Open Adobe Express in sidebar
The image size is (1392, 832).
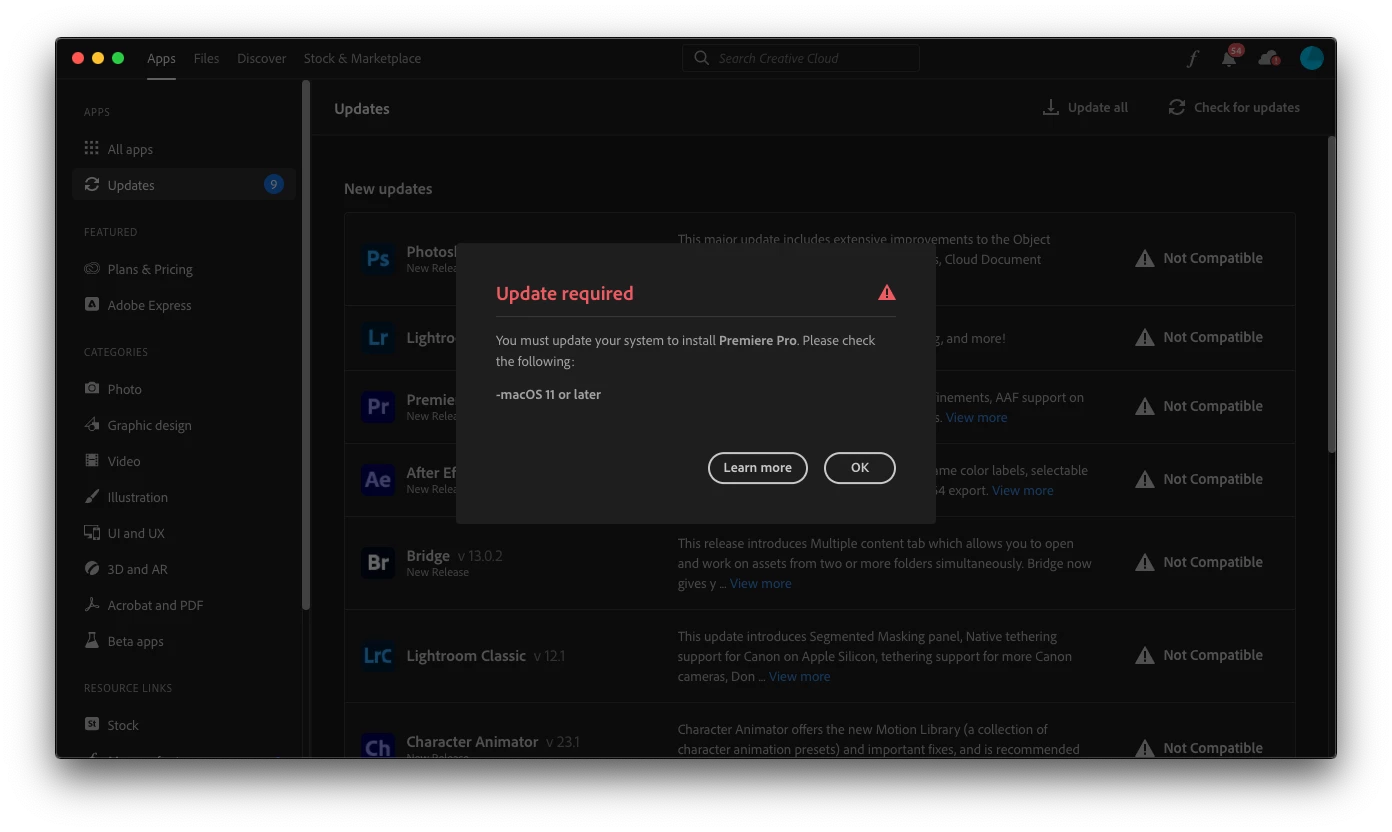click(183, 305)
